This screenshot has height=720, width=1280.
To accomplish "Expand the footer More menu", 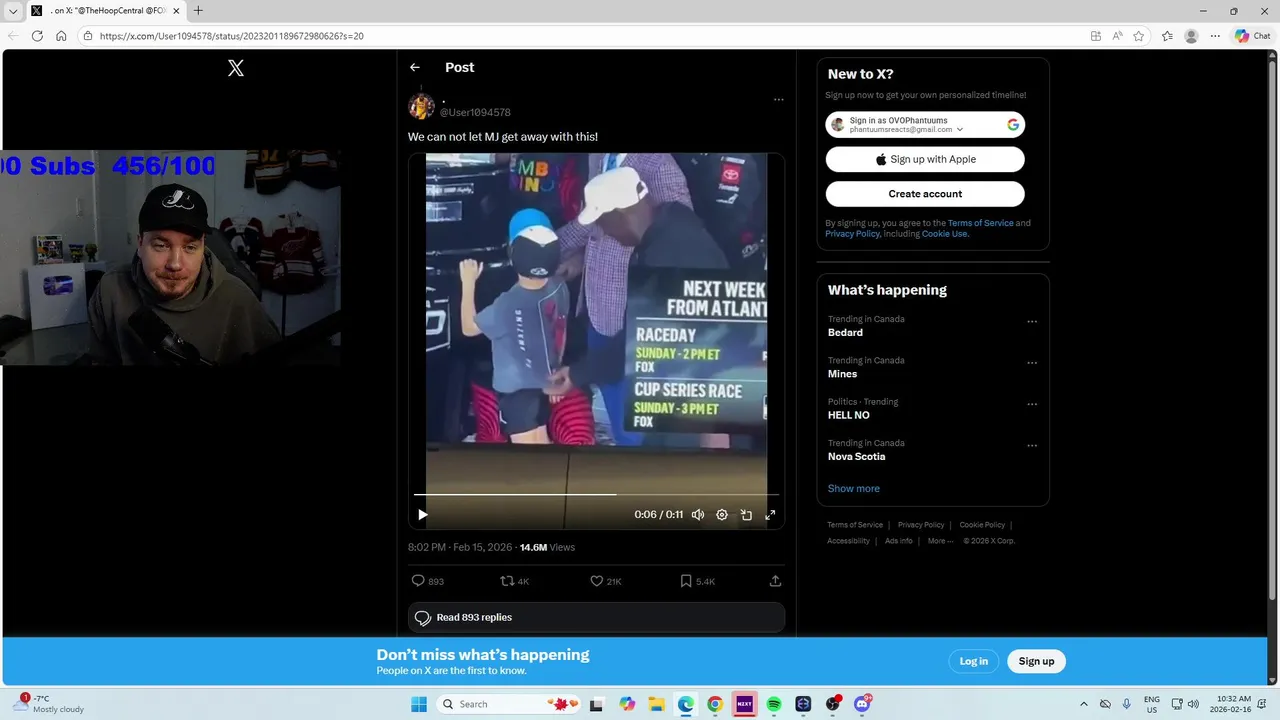I will 940,541.
